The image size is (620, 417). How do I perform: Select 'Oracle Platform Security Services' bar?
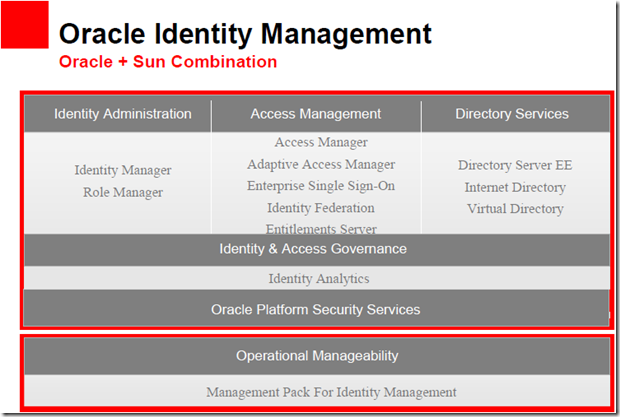point(316,308)
